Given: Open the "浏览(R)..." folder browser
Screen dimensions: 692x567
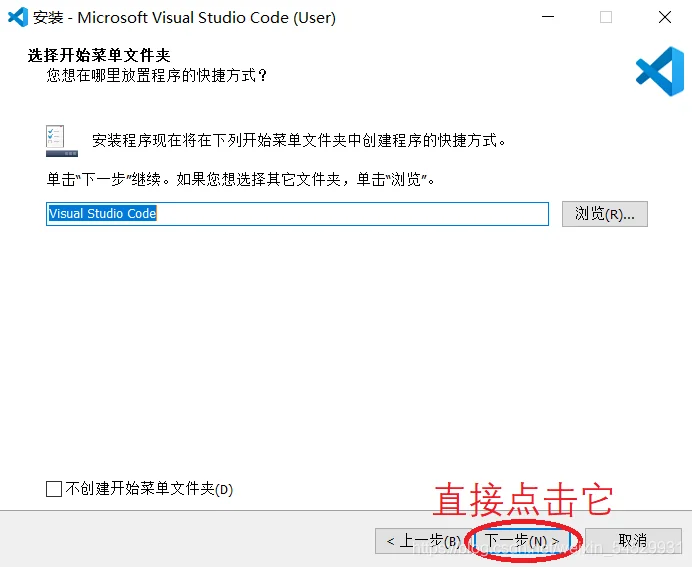Looking at the screenshot, I should [605, 214].
